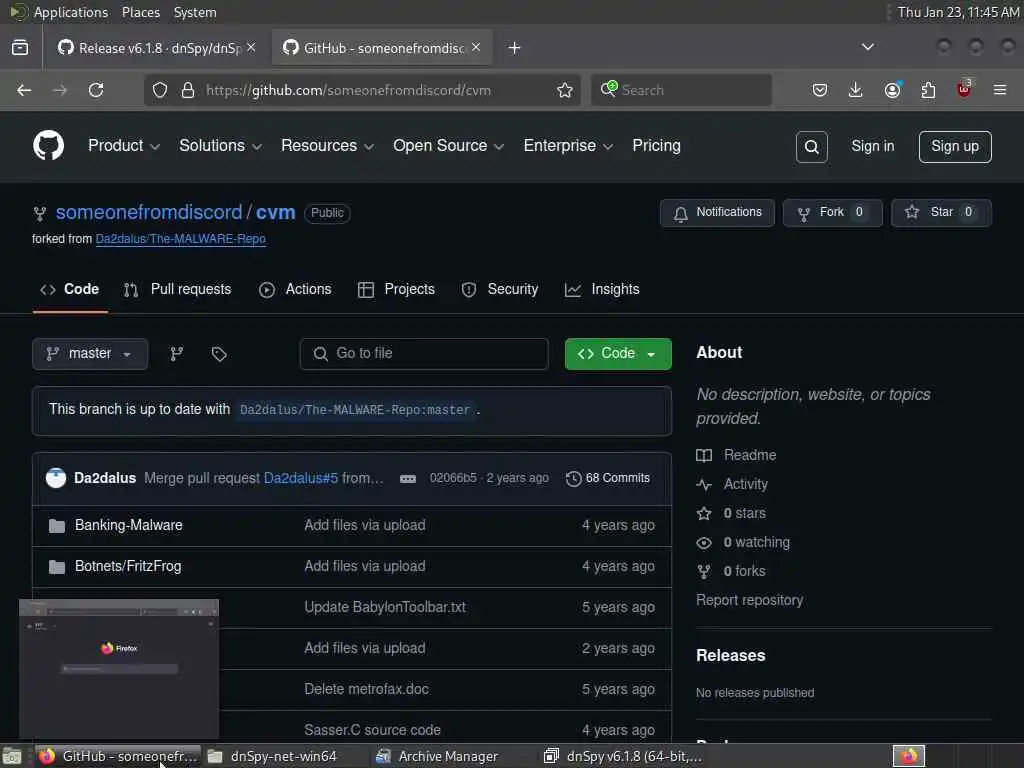Open the Projects tab

click(396, 289)
